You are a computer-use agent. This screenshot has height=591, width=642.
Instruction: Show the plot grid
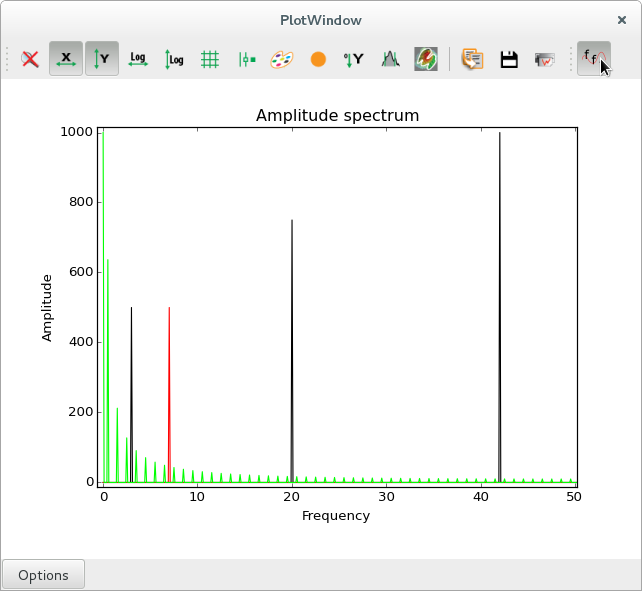coord(210,60)
